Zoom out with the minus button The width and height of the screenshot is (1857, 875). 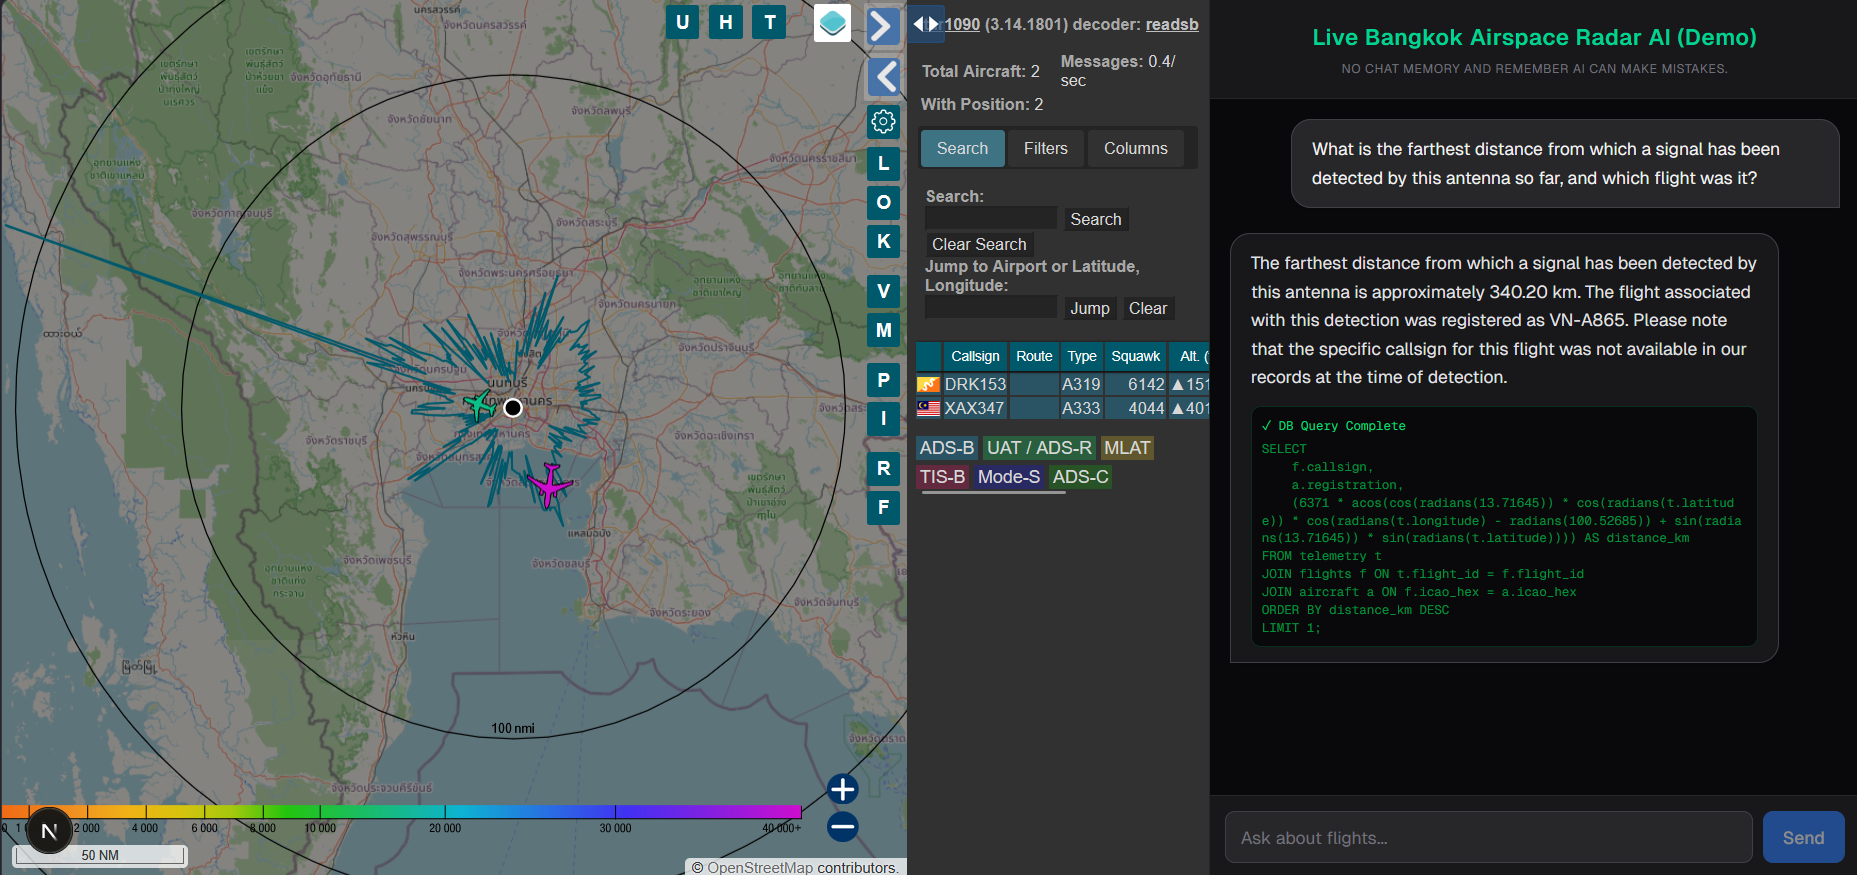tap(843, 827)
